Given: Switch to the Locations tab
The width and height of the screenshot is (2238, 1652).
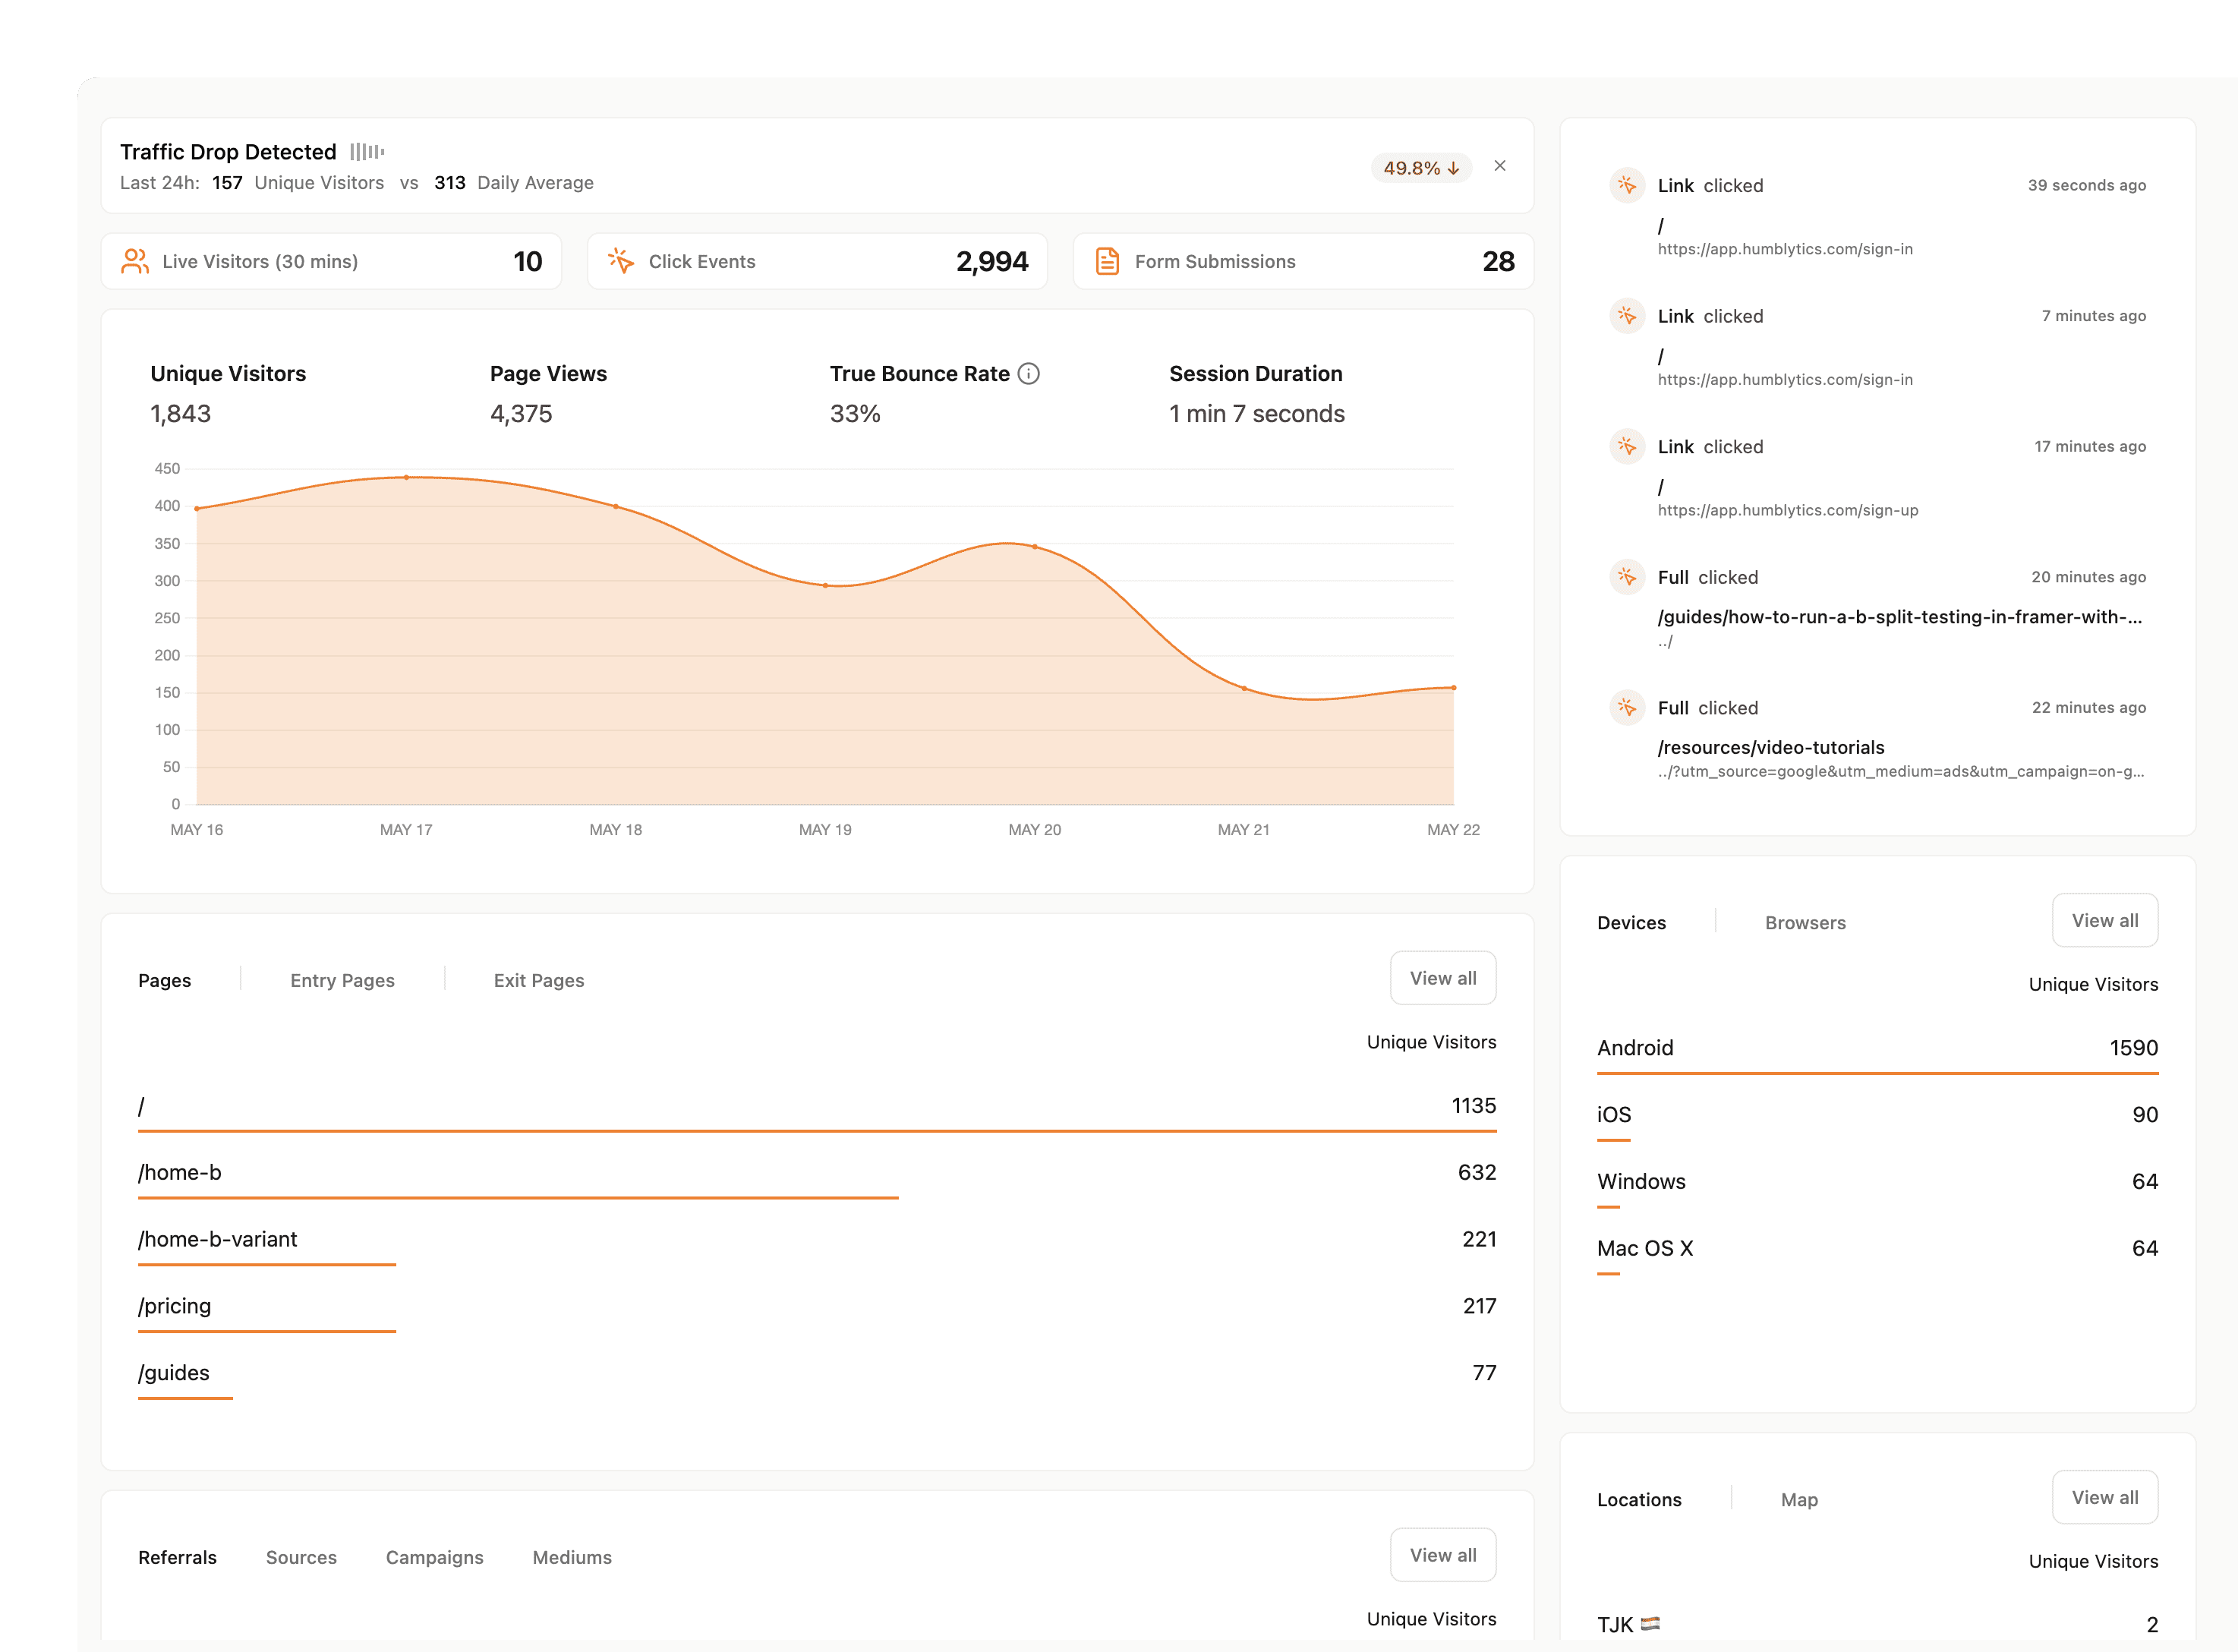Looking at the screenshot, I should (x=1639, y=1499).
